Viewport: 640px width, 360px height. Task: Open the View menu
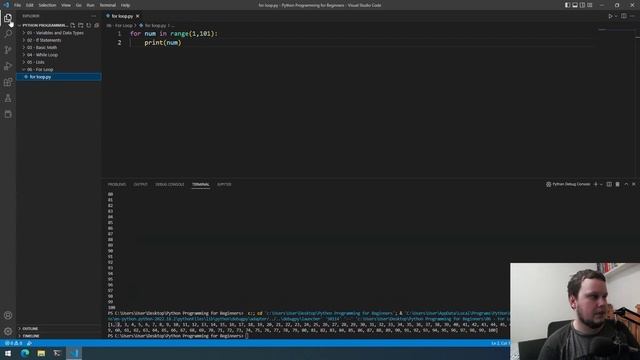point(66,5)
